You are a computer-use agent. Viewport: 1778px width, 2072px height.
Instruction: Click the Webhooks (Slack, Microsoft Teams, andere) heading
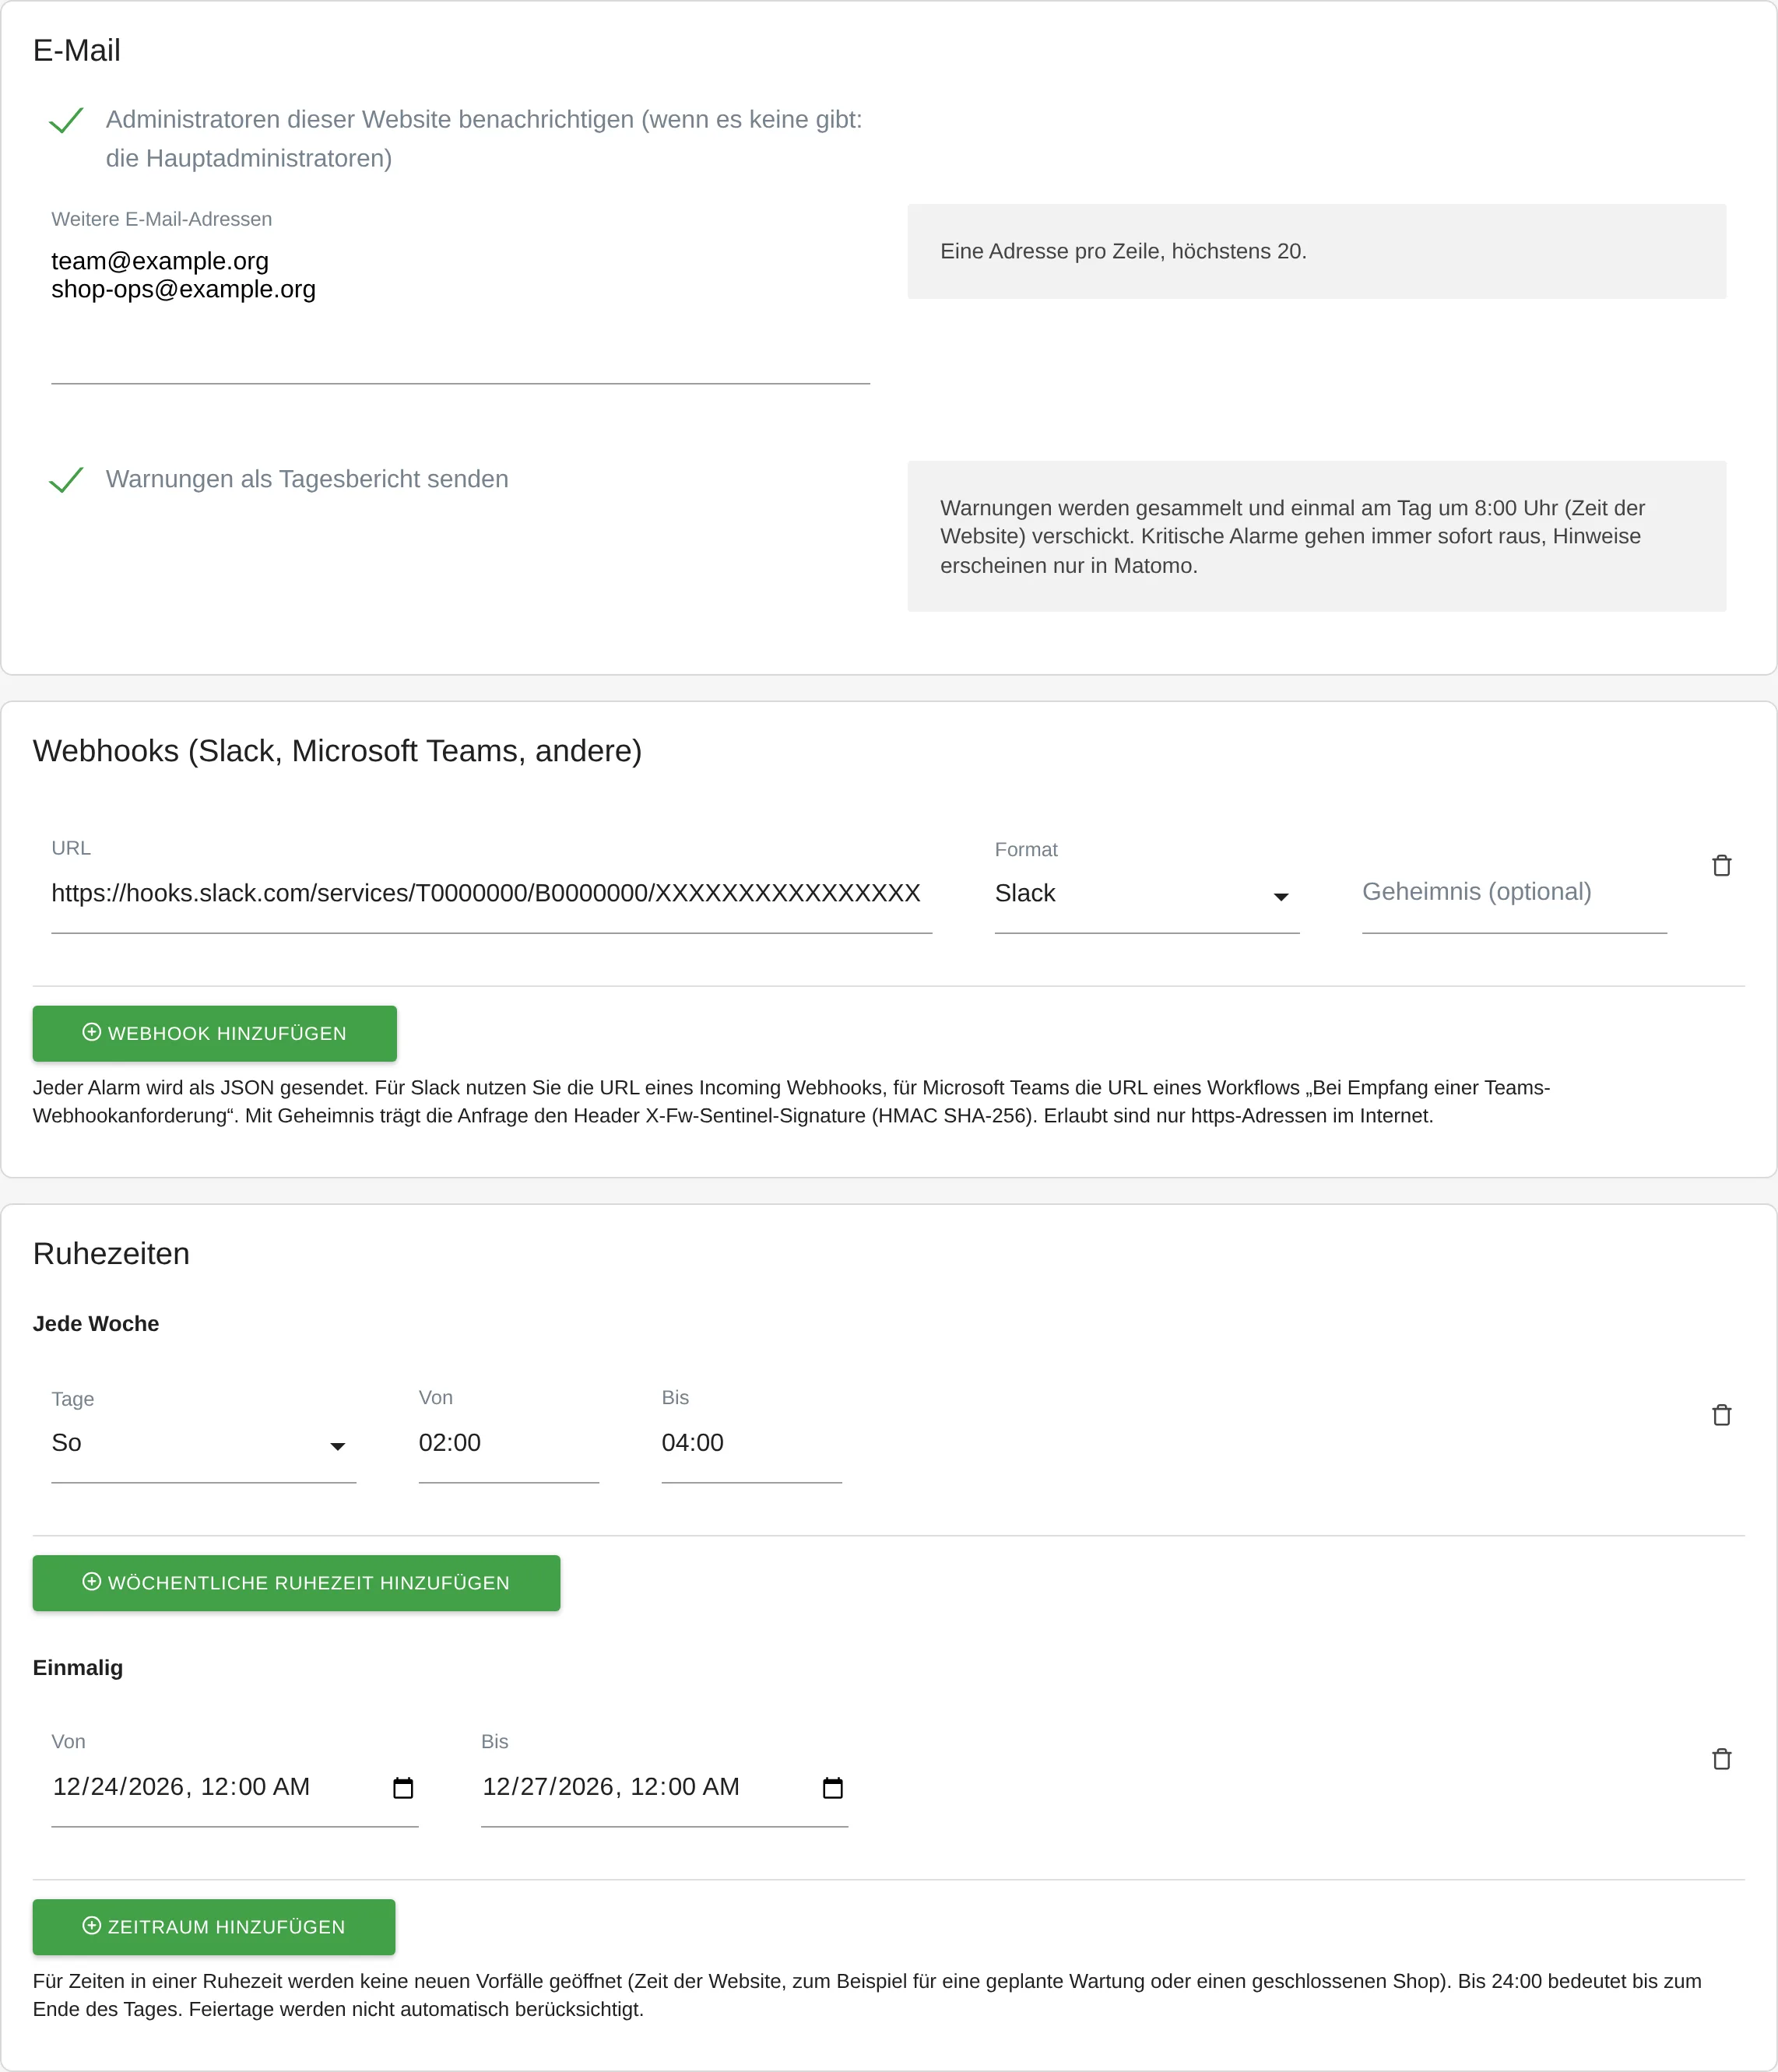337,751
